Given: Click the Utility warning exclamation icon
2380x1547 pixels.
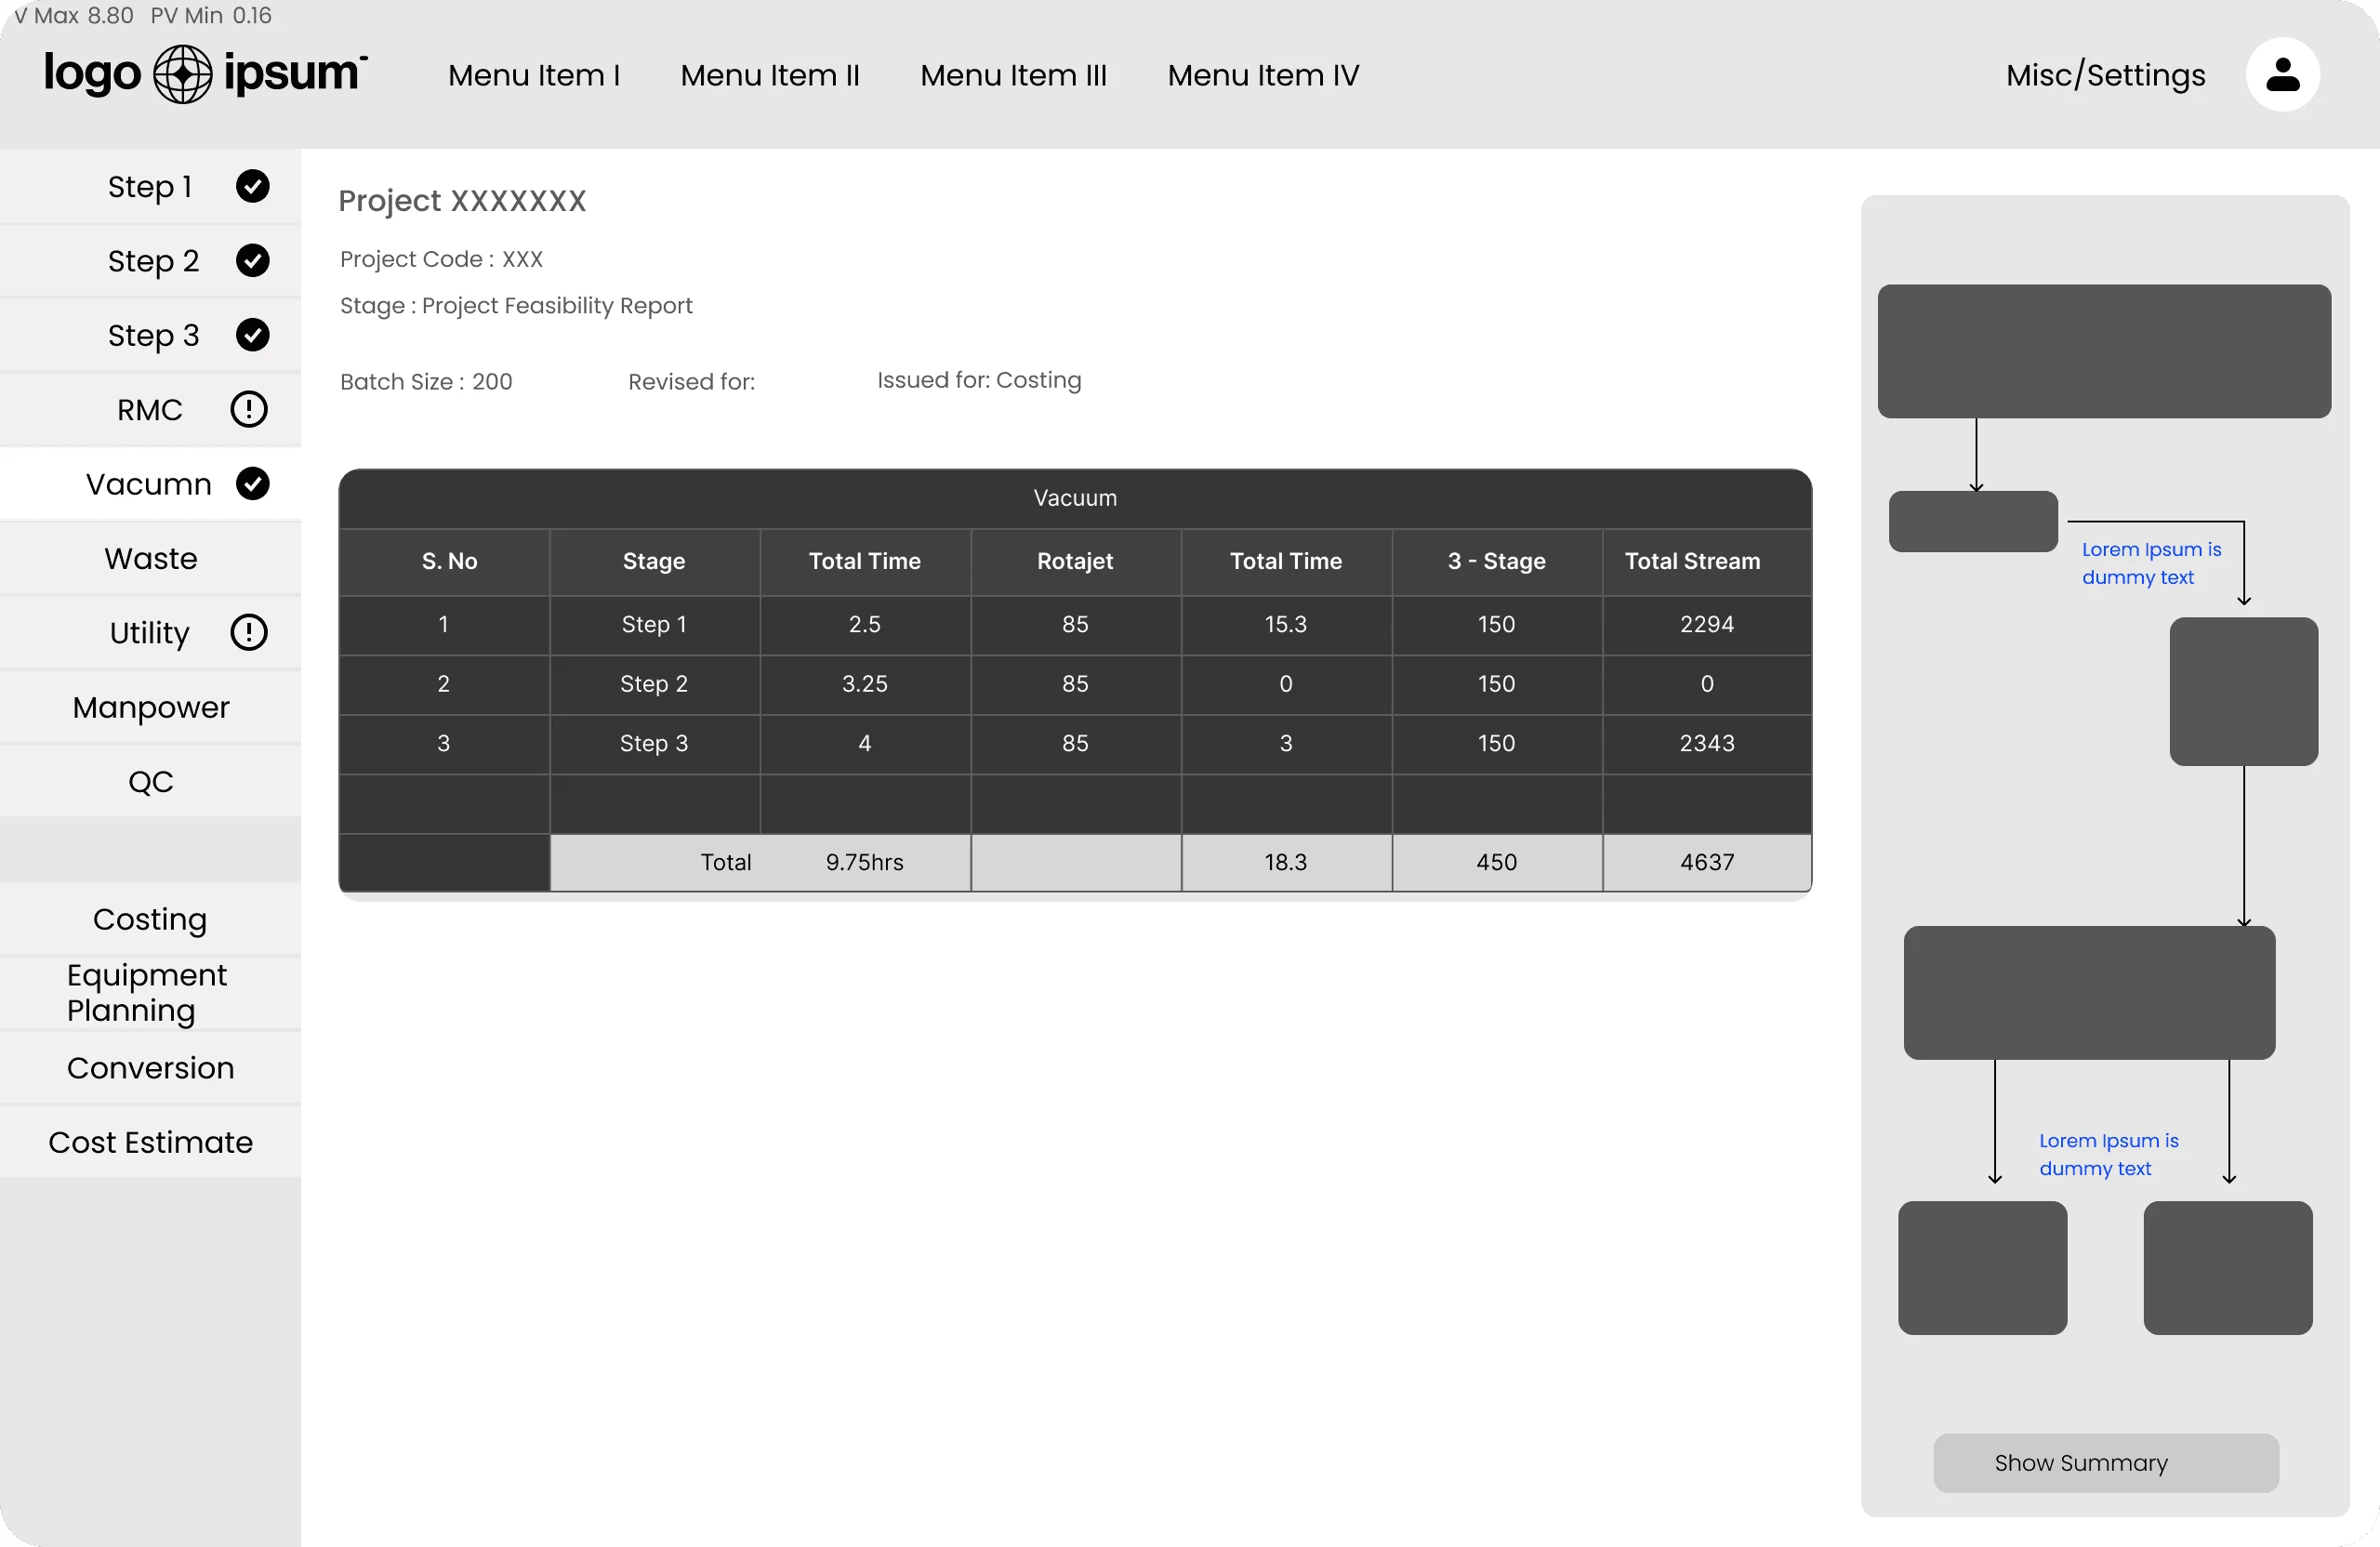Looking at the screenshot, I should click(249, 632).
